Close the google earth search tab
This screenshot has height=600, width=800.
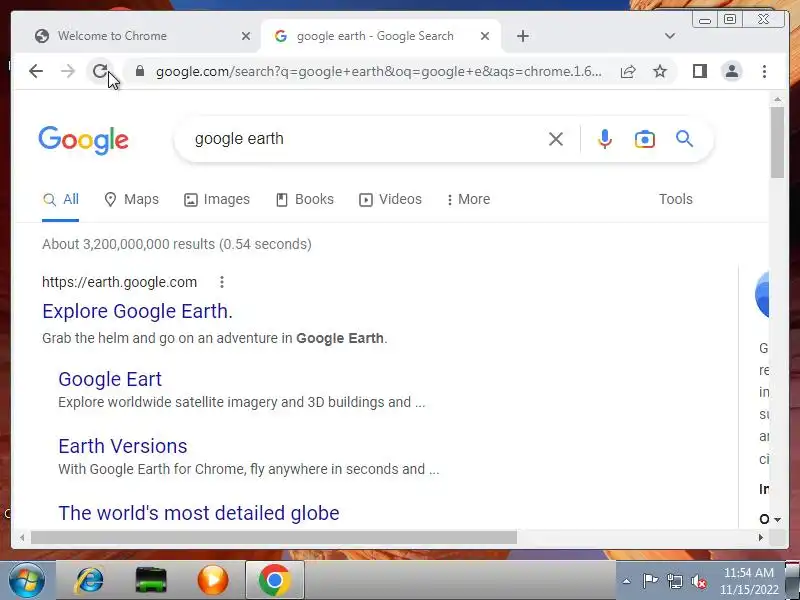[485, 36]
